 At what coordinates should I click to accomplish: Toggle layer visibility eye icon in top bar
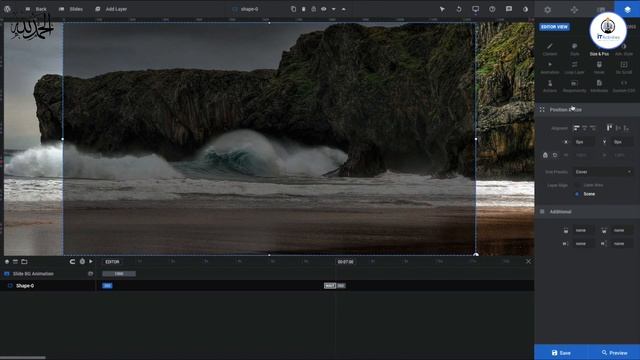pyautogui.click(x=324, y=9)
